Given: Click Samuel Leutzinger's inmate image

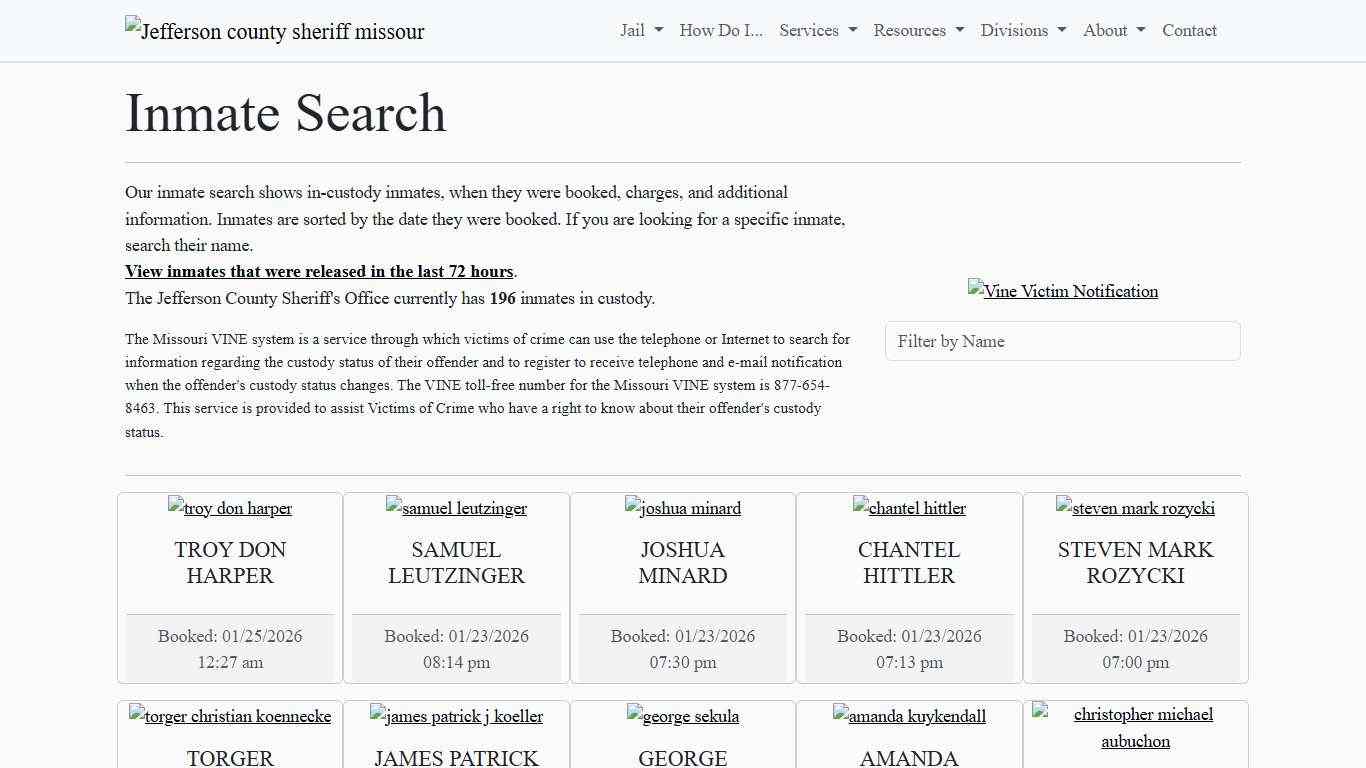Looking at the screenshot, I should point(456,508).
